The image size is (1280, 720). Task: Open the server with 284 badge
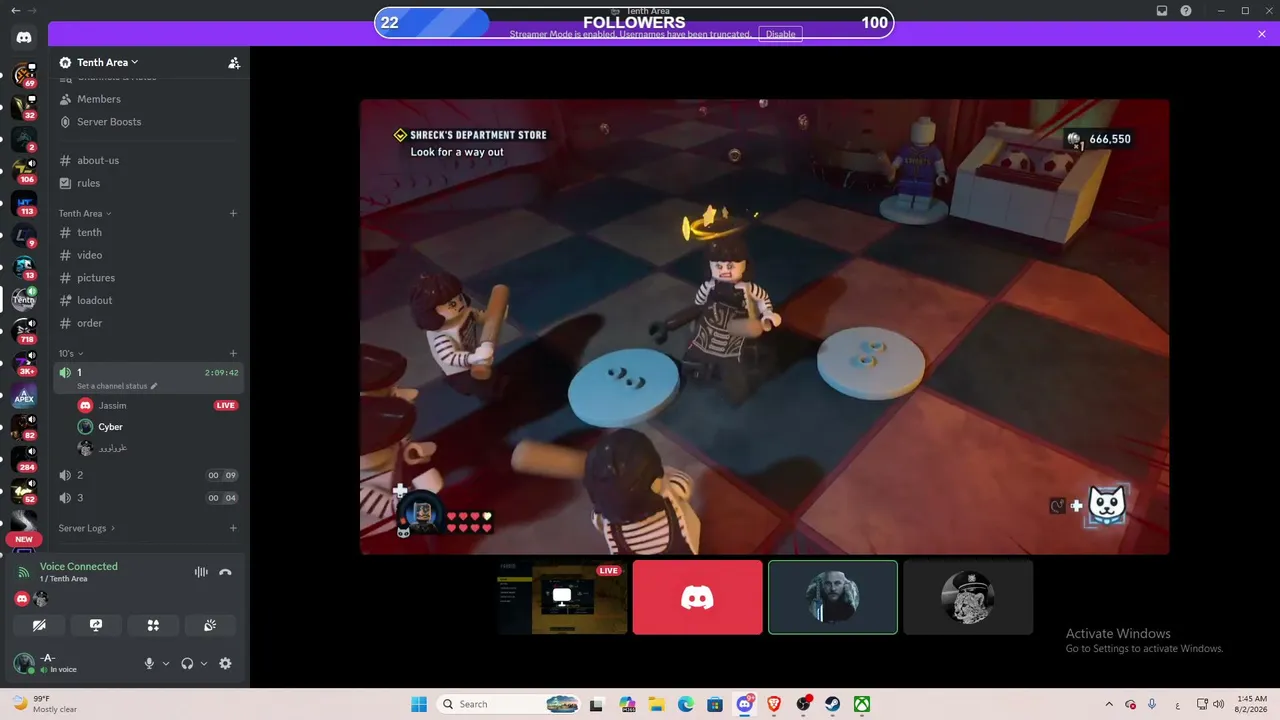click(x=24, y=459)
